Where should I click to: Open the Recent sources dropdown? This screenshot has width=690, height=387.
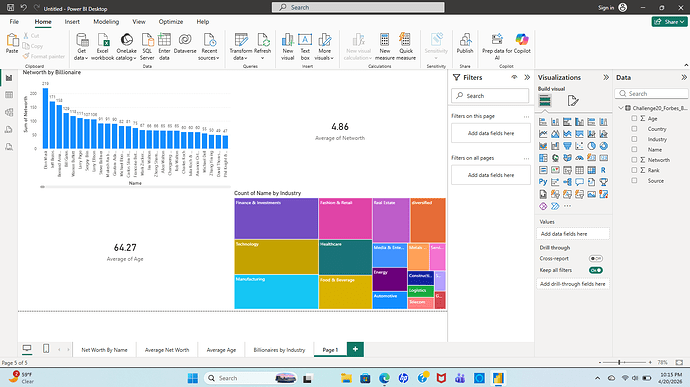tap(209, 46)
